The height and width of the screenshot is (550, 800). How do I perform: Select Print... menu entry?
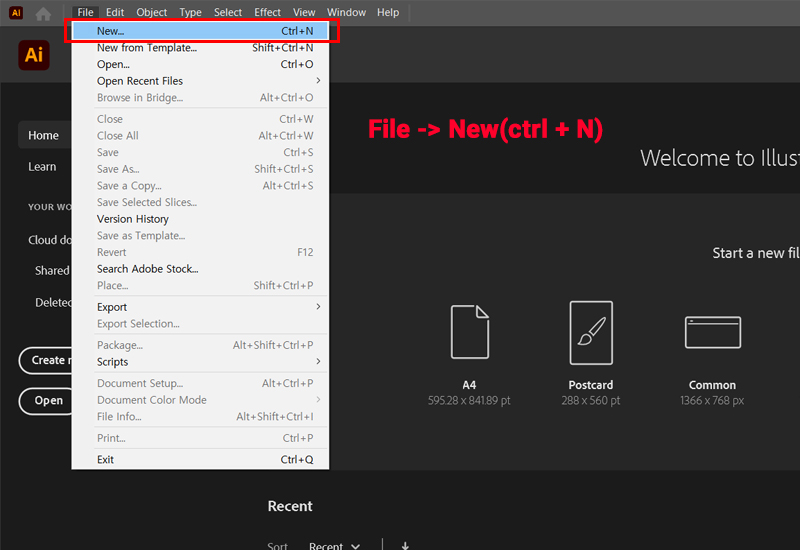(x=201, y=438)
